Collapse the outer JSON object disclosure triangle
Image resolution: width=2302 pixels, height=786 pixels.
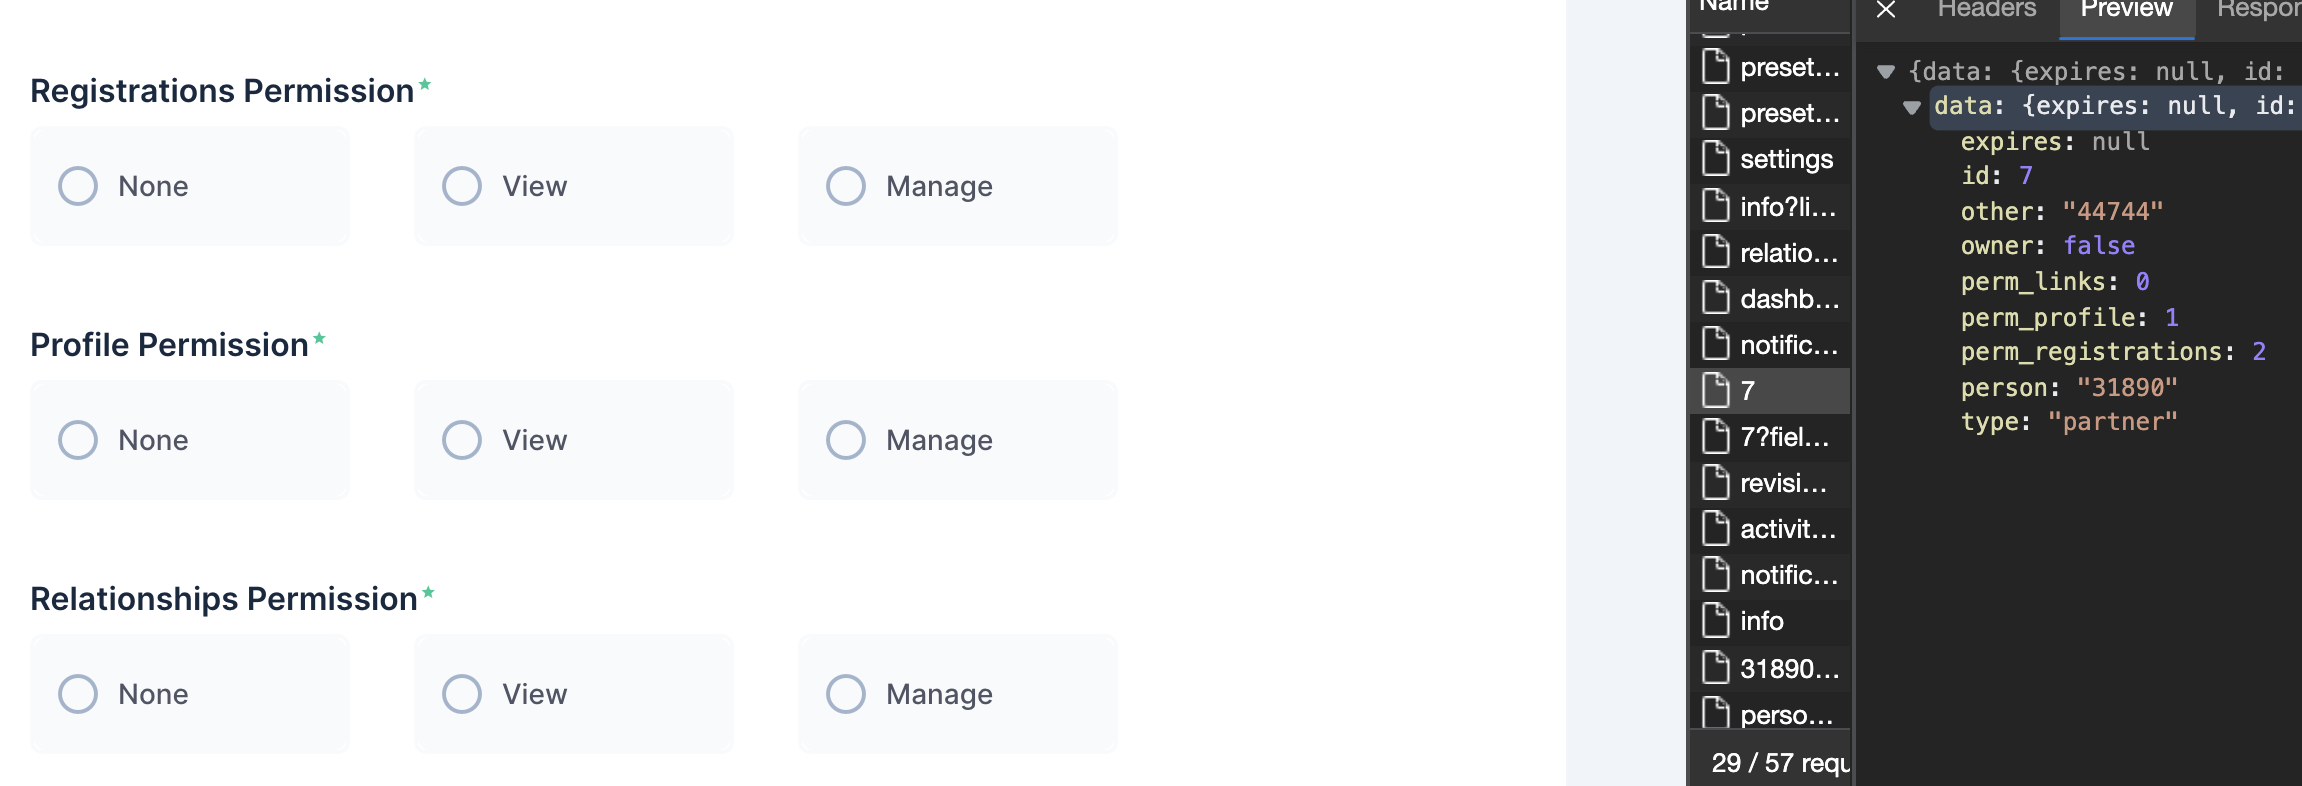[x=1884, y=71]
